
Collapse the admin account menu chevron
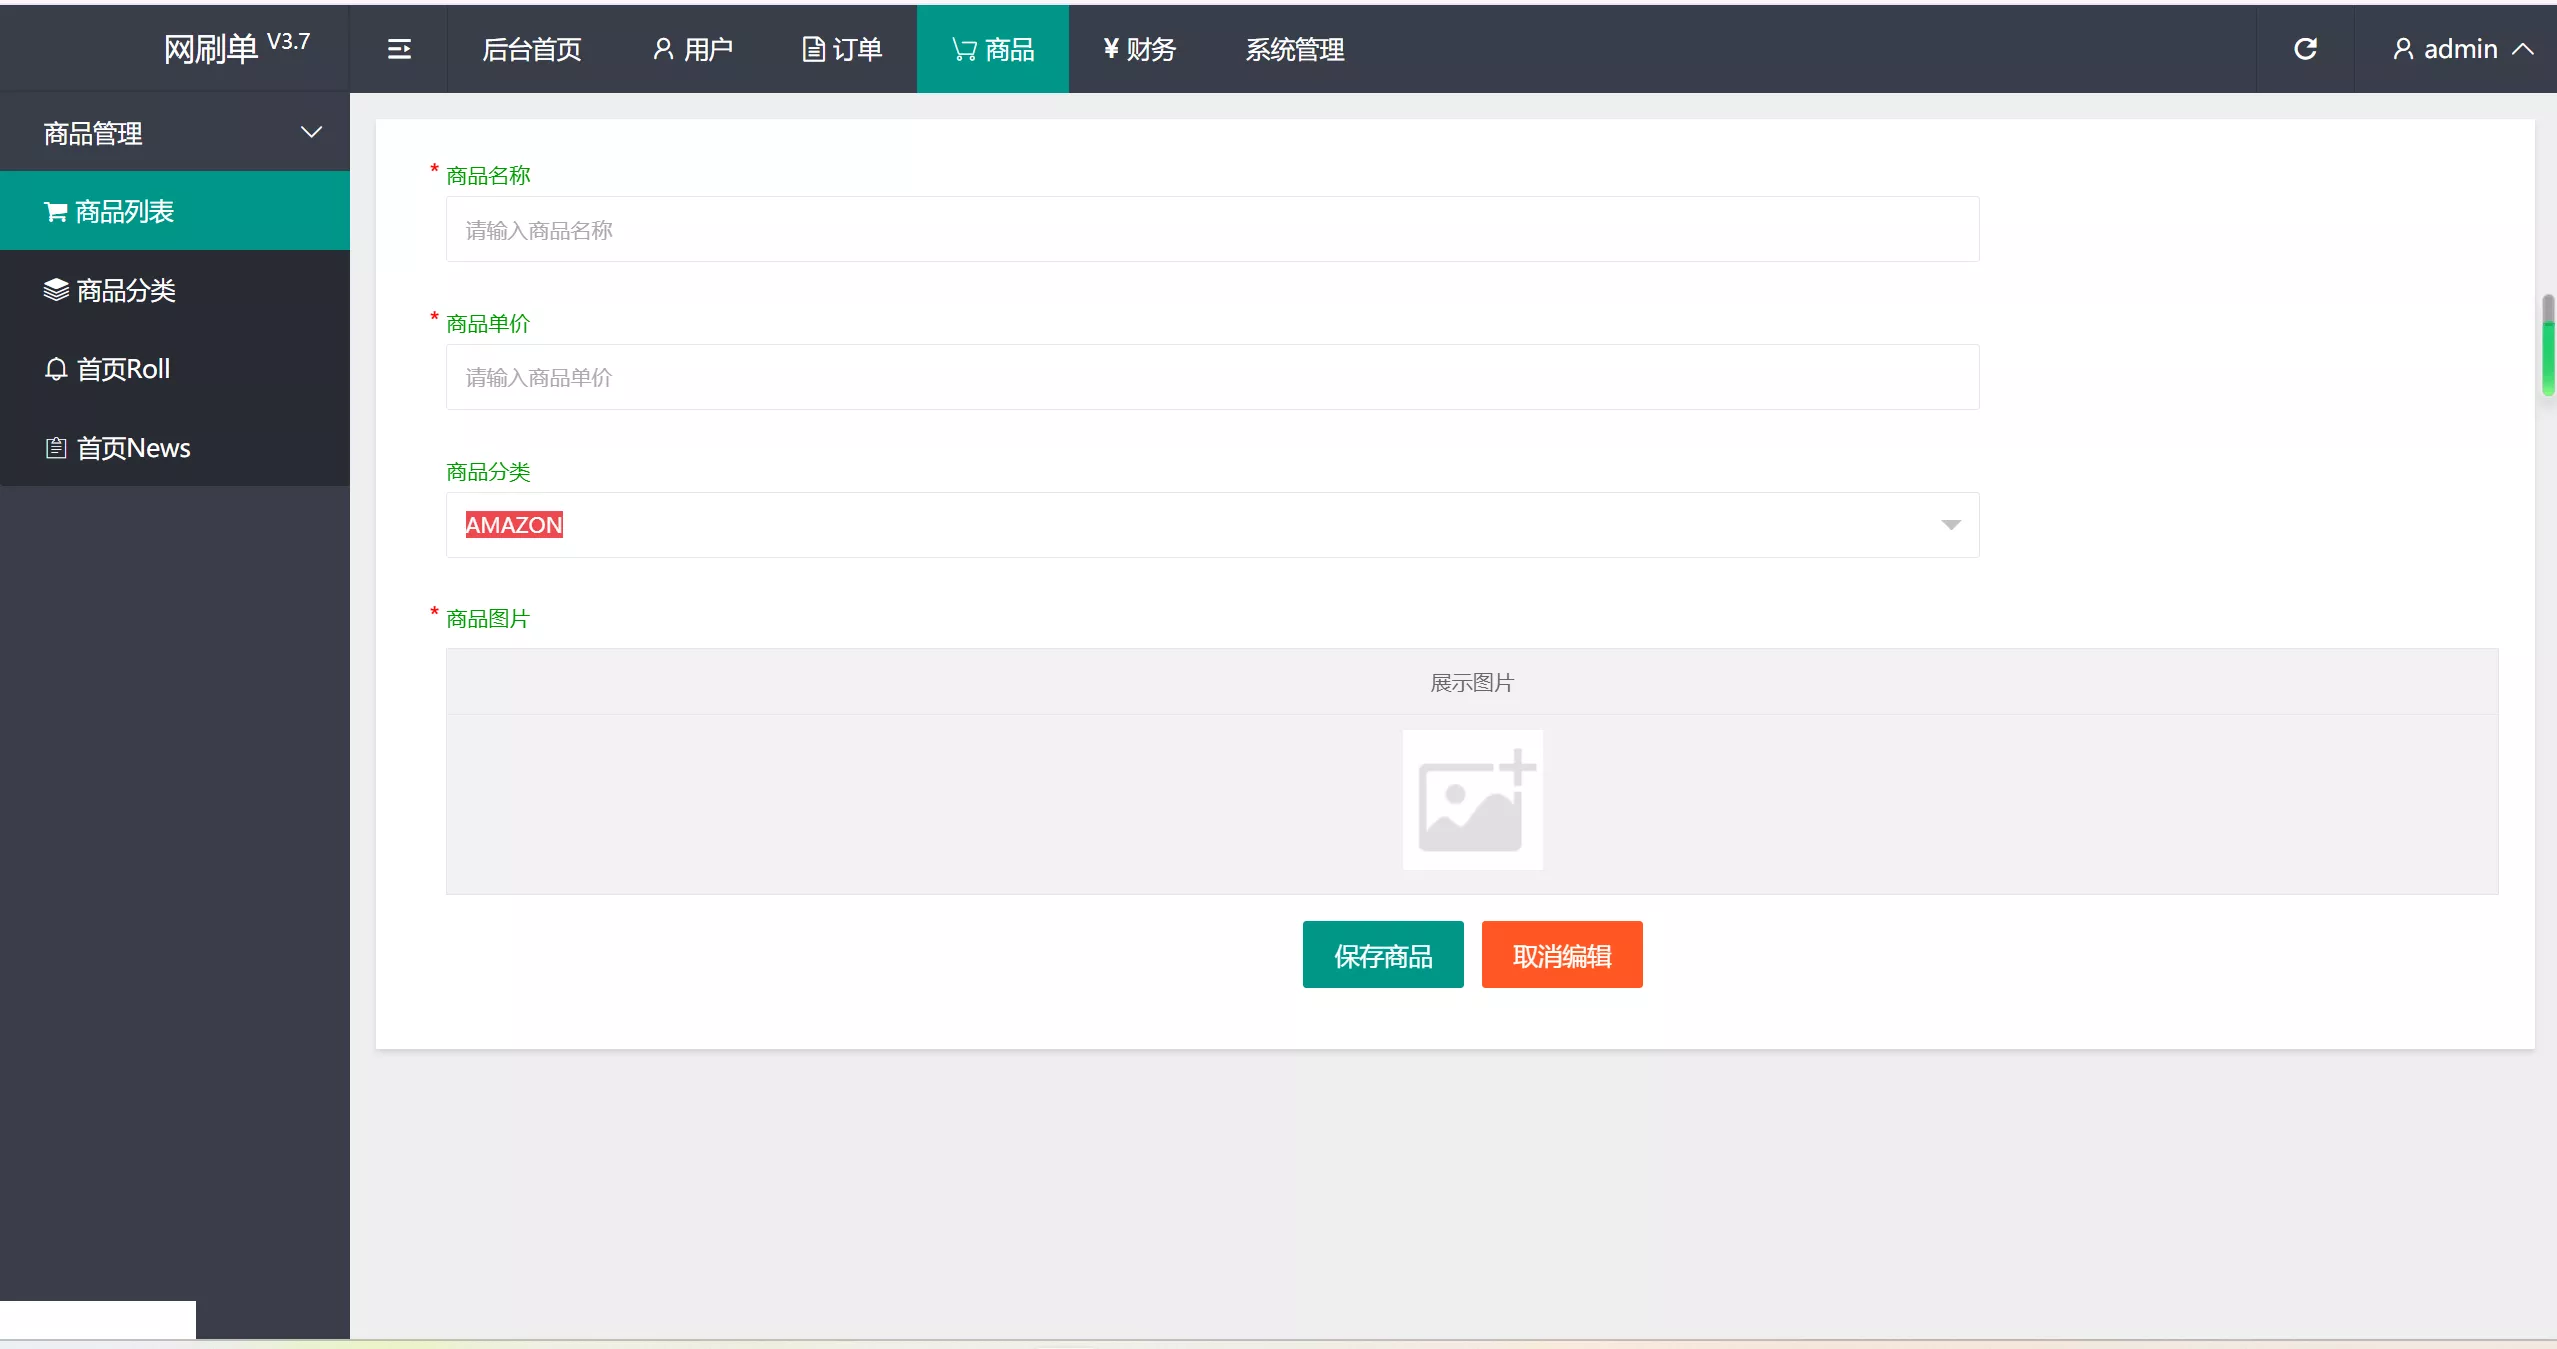(2526, 48)
